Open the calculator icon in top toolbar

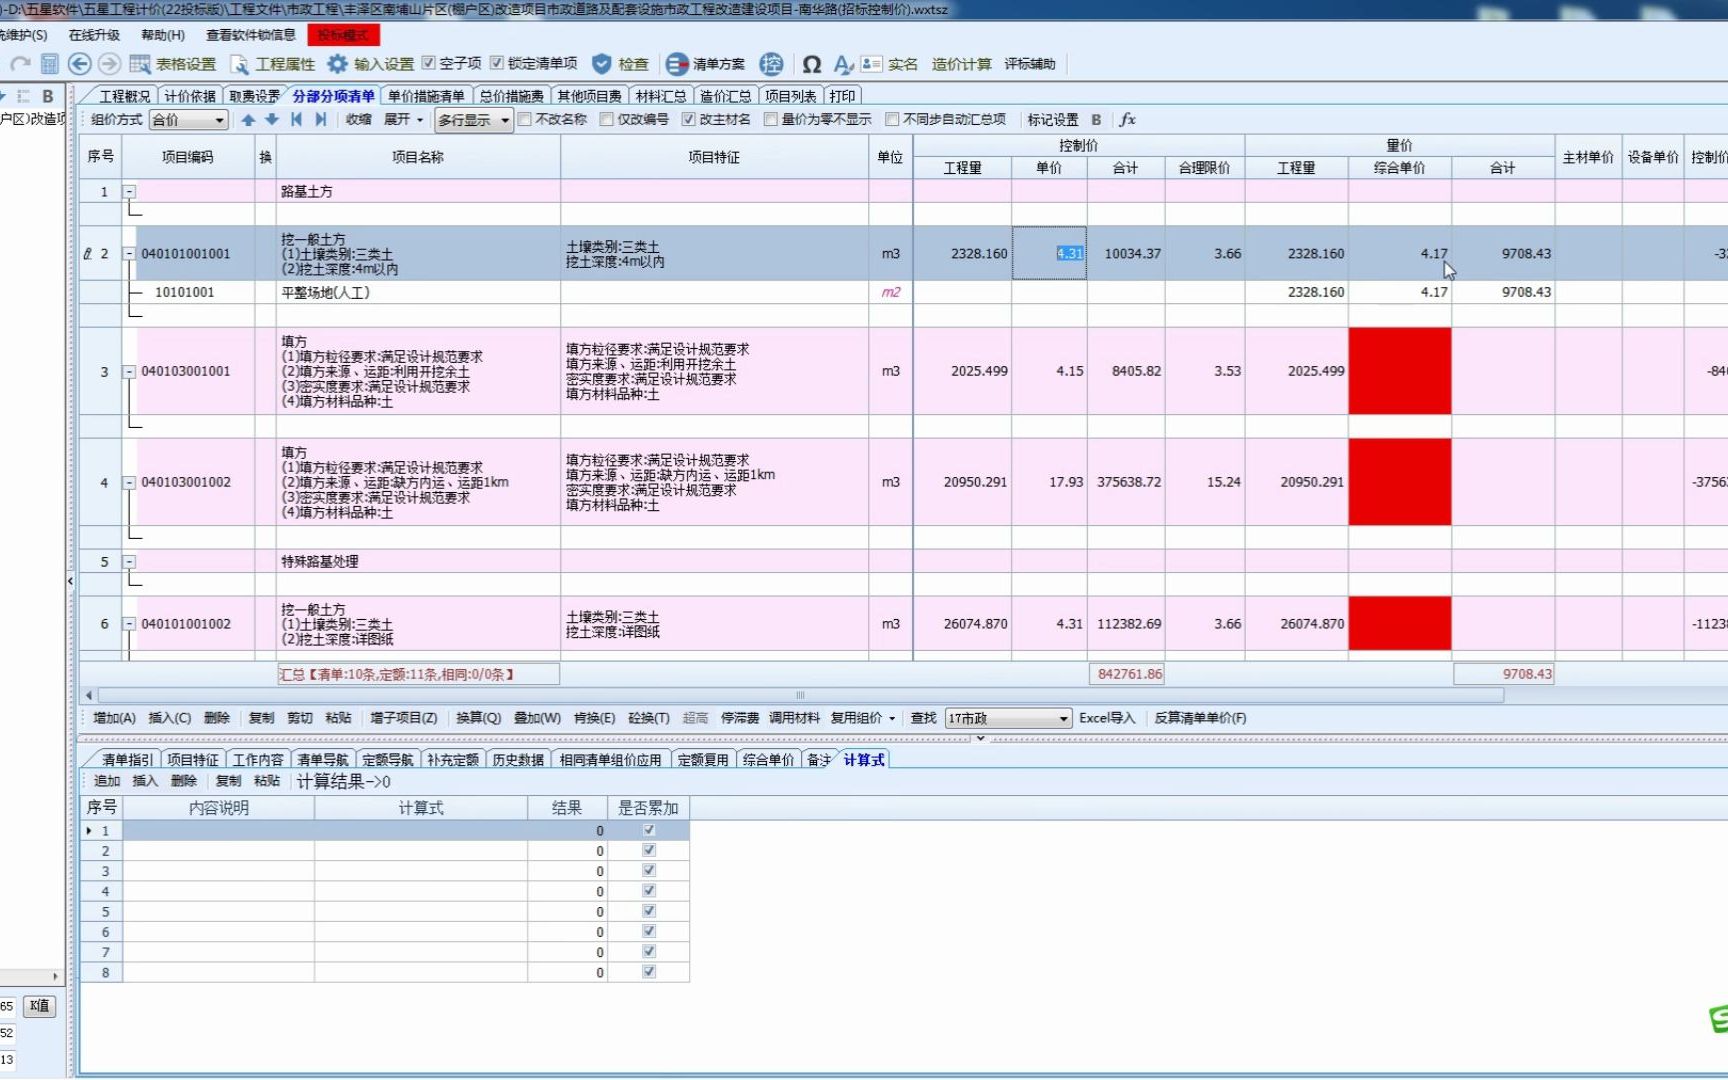[49, 64]
